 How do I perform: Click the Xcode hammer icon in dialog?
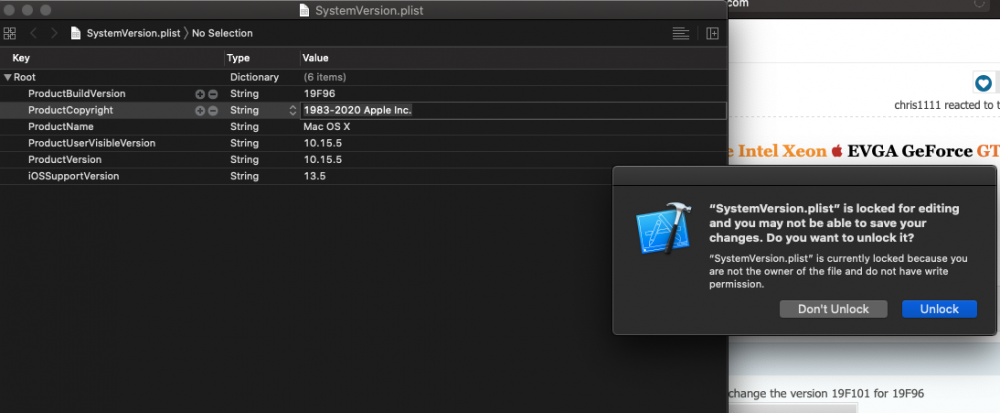point(663,229)
